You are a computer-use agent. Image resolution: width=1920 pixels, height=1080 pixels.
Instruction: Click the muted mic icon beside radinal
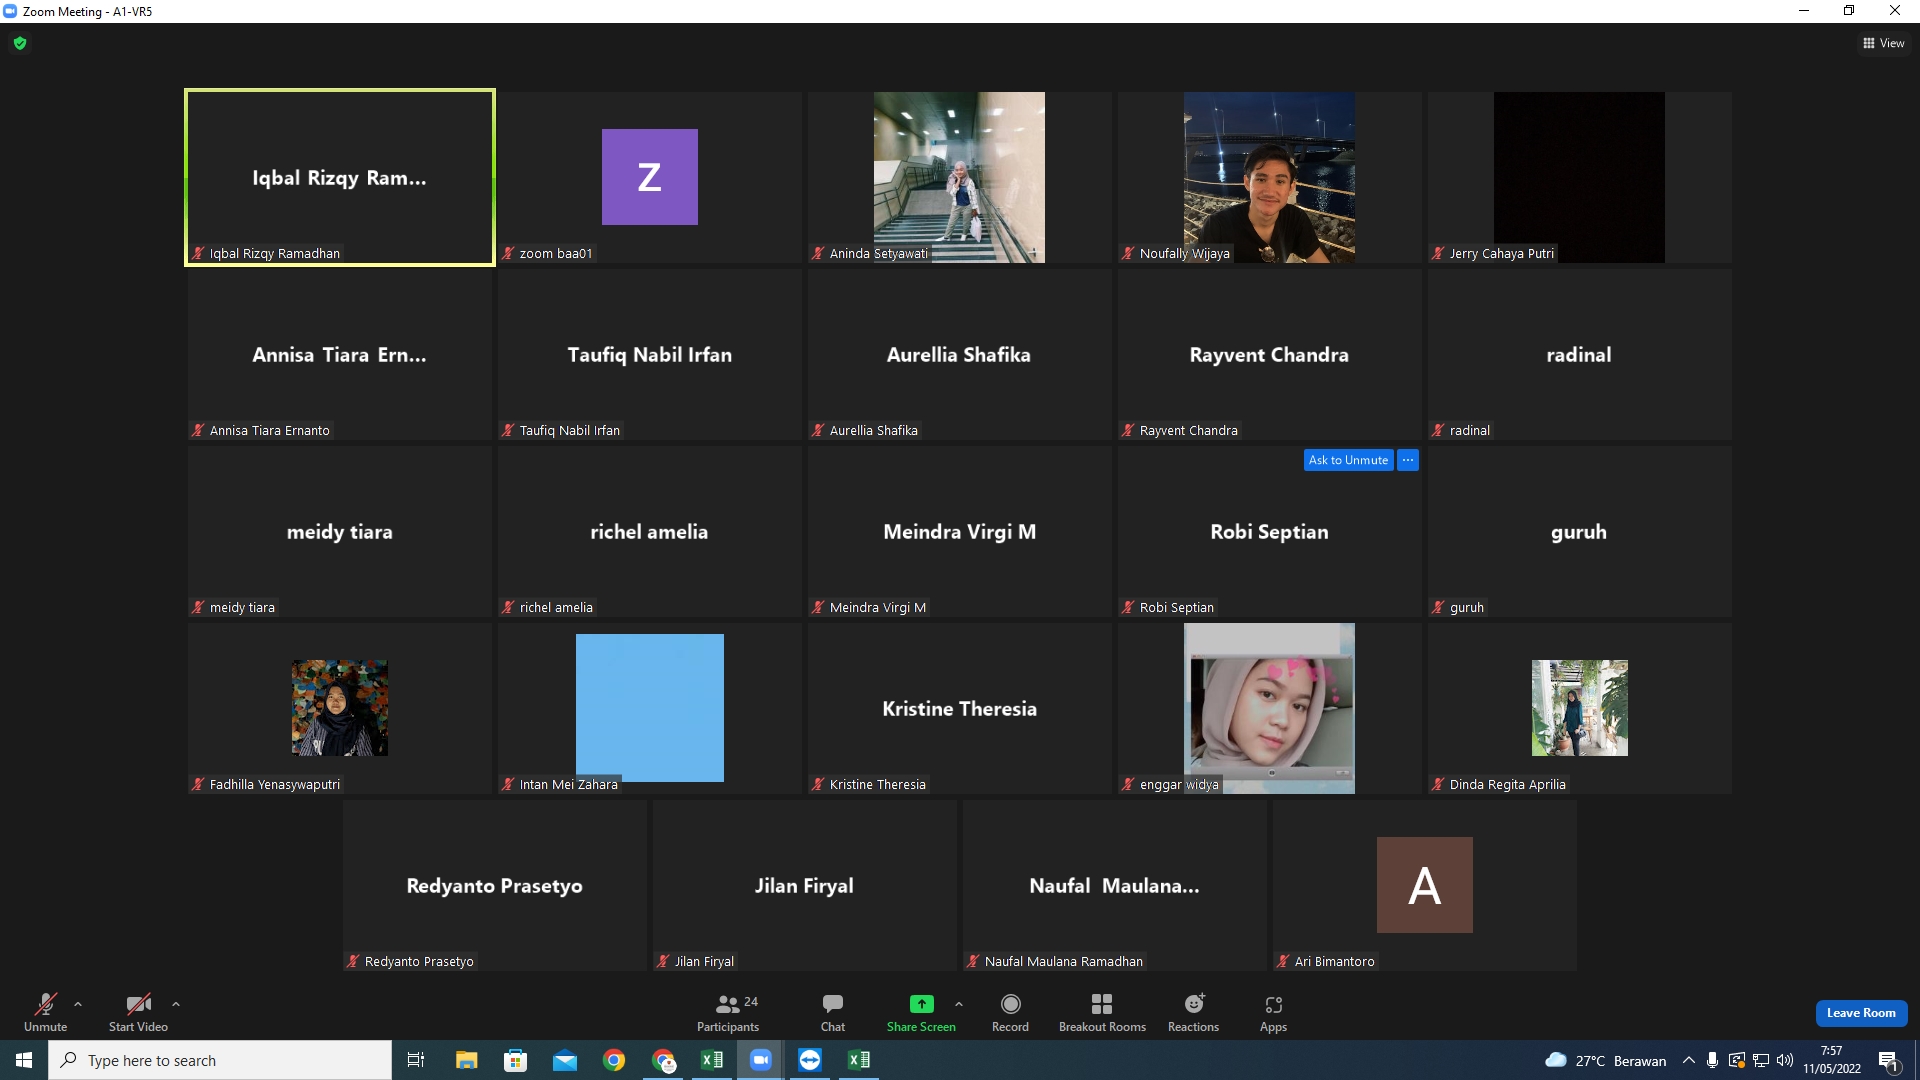pyautogui.click(x=1438, y=431)
